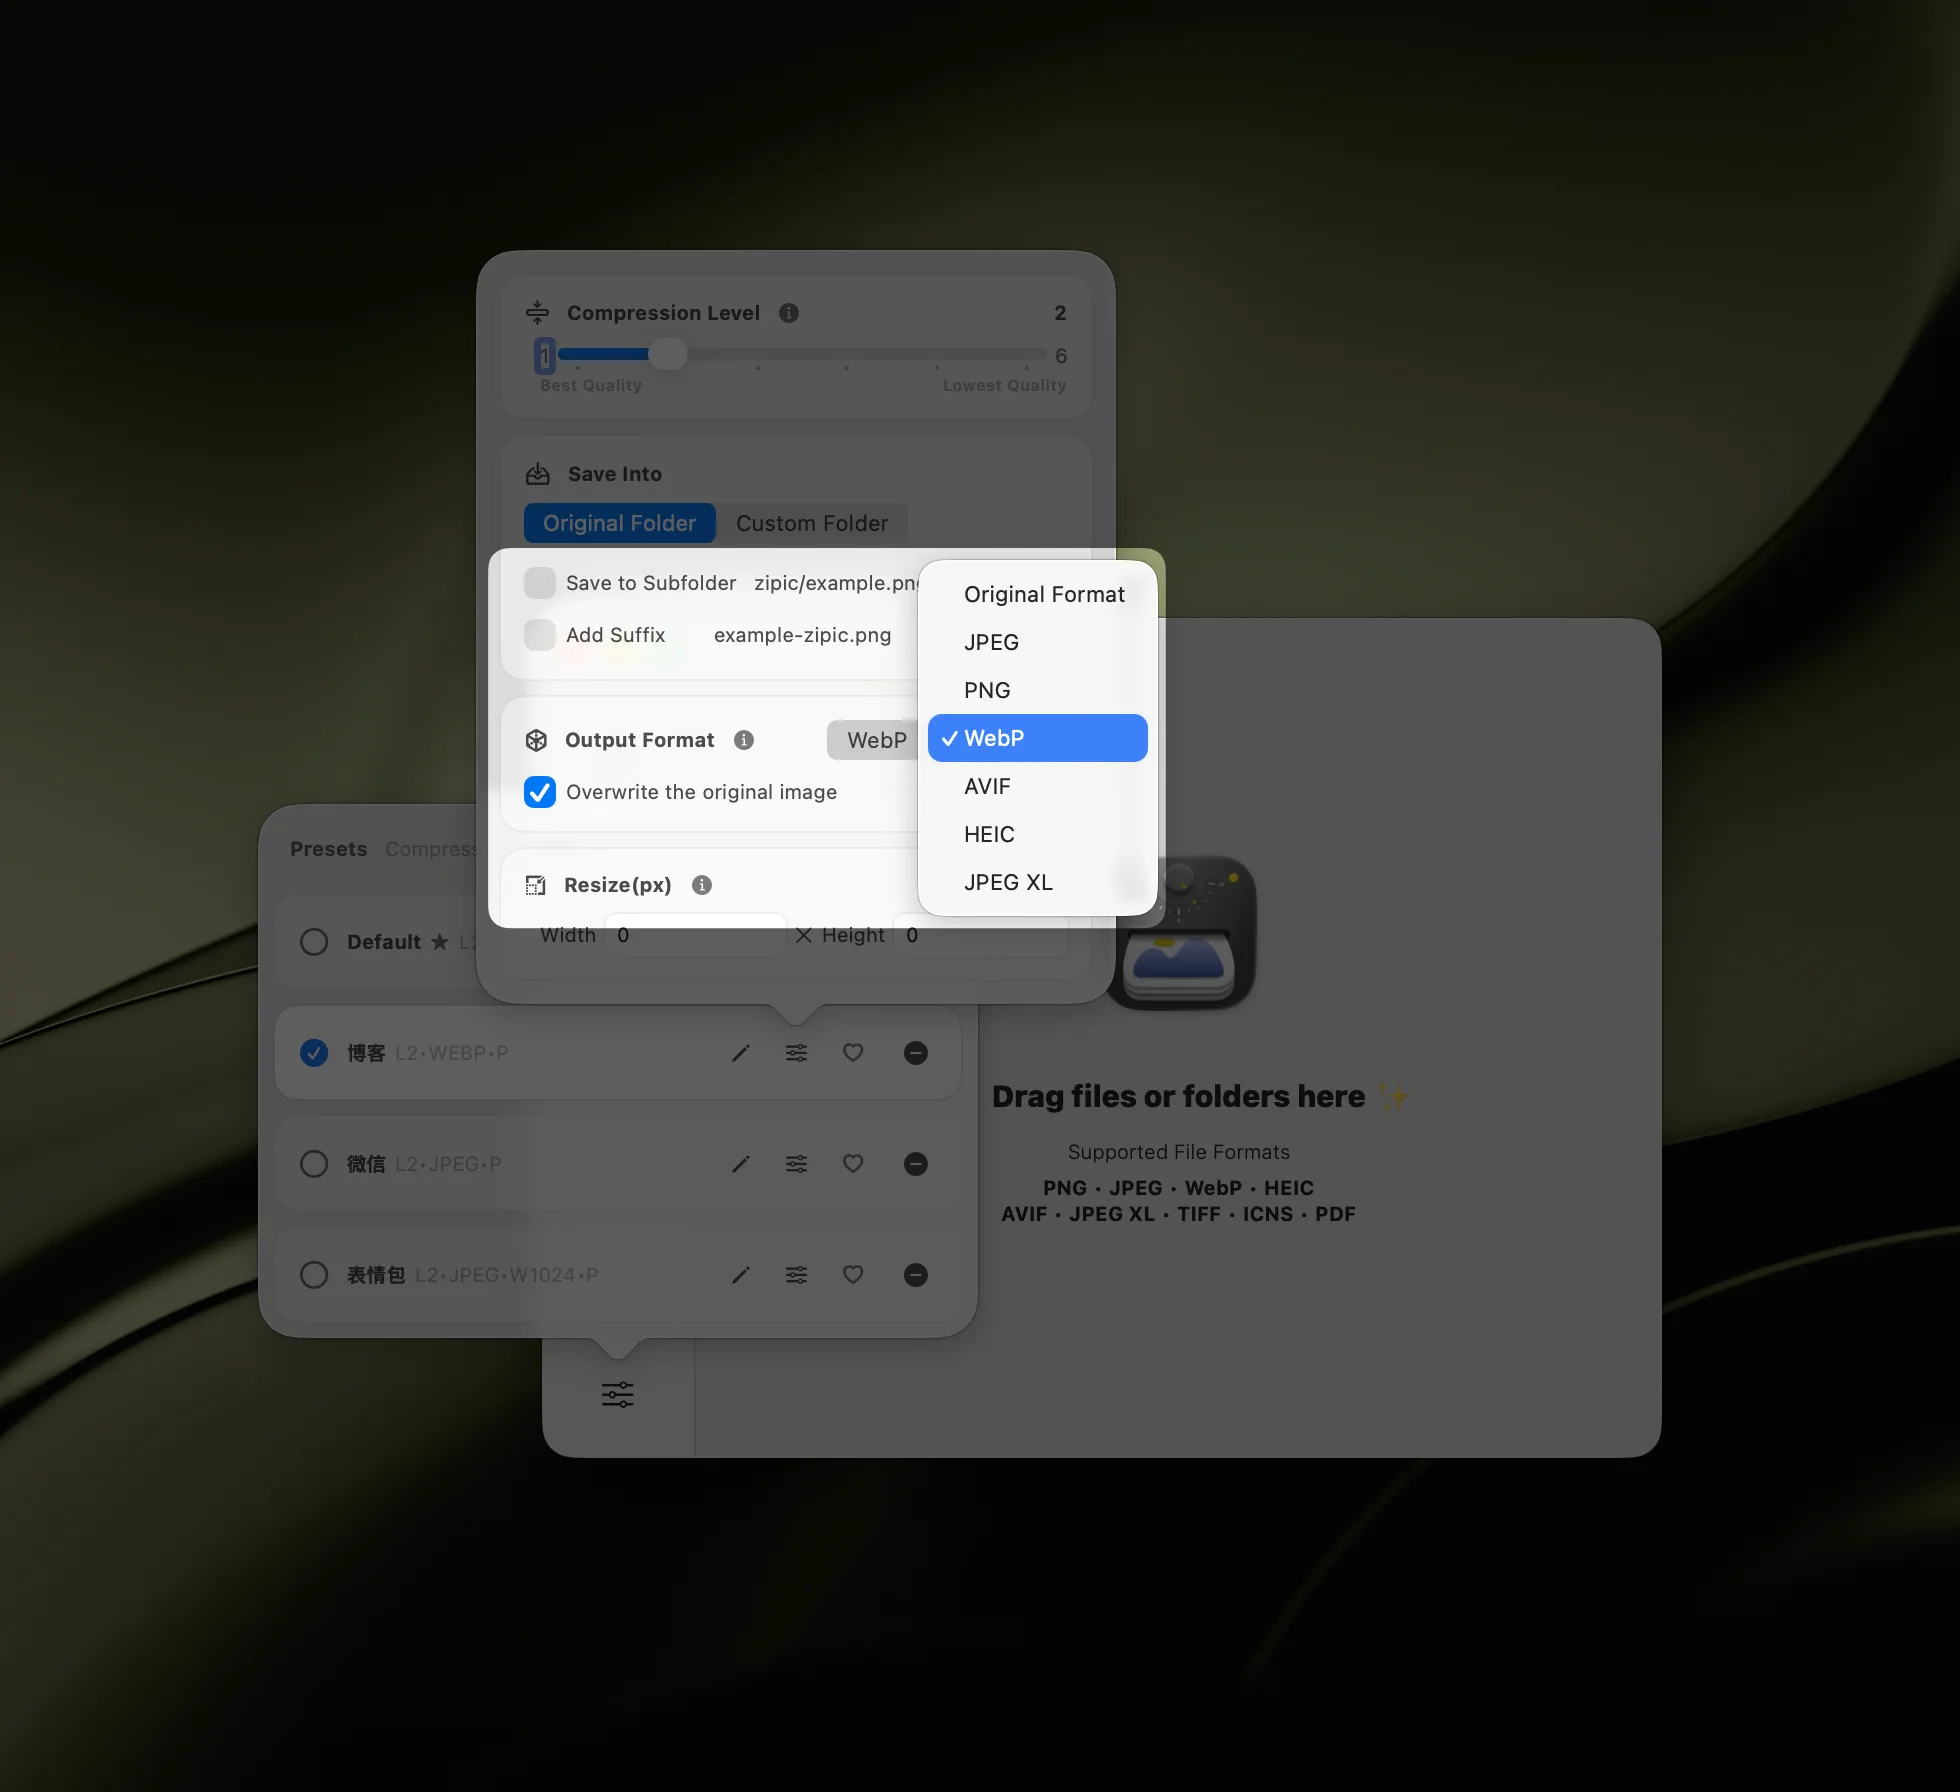Image resolution: width=1960 pixels, height=1792 pixels.
Task: Select AVIF from the format list
Action: 987,786
